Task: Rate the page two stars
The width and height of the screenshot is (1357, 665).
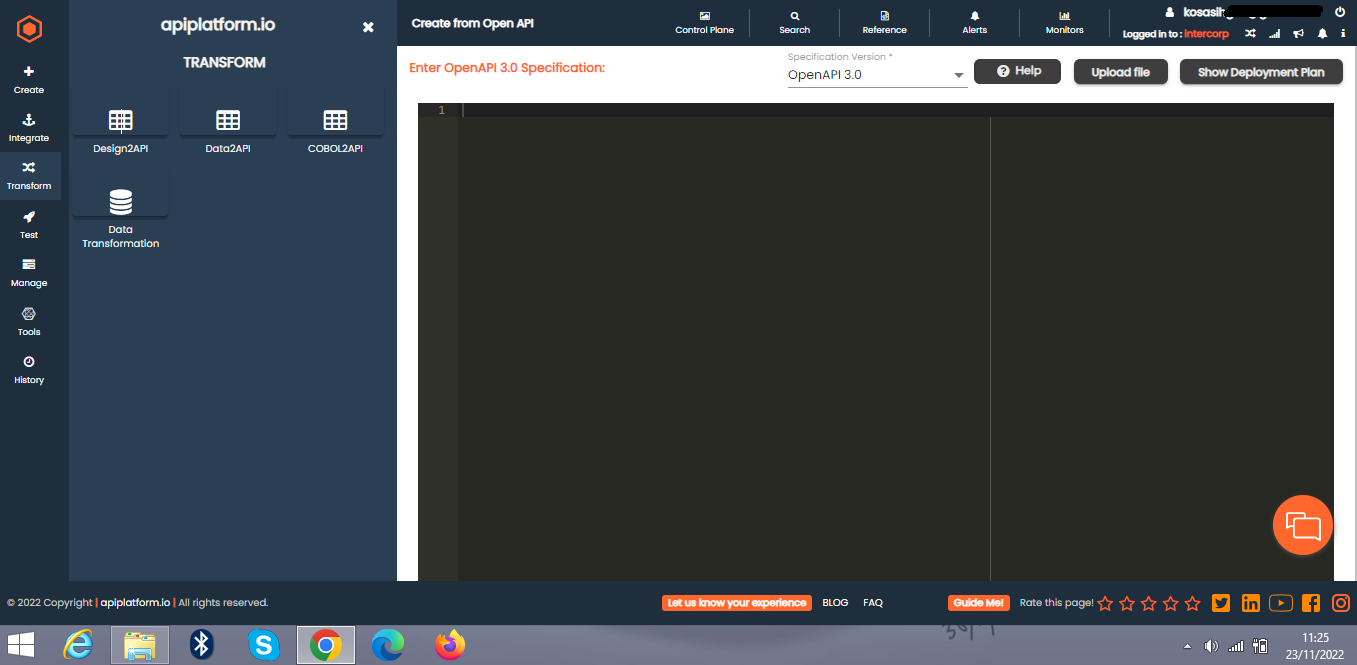Action: (x=1127, y=603)
